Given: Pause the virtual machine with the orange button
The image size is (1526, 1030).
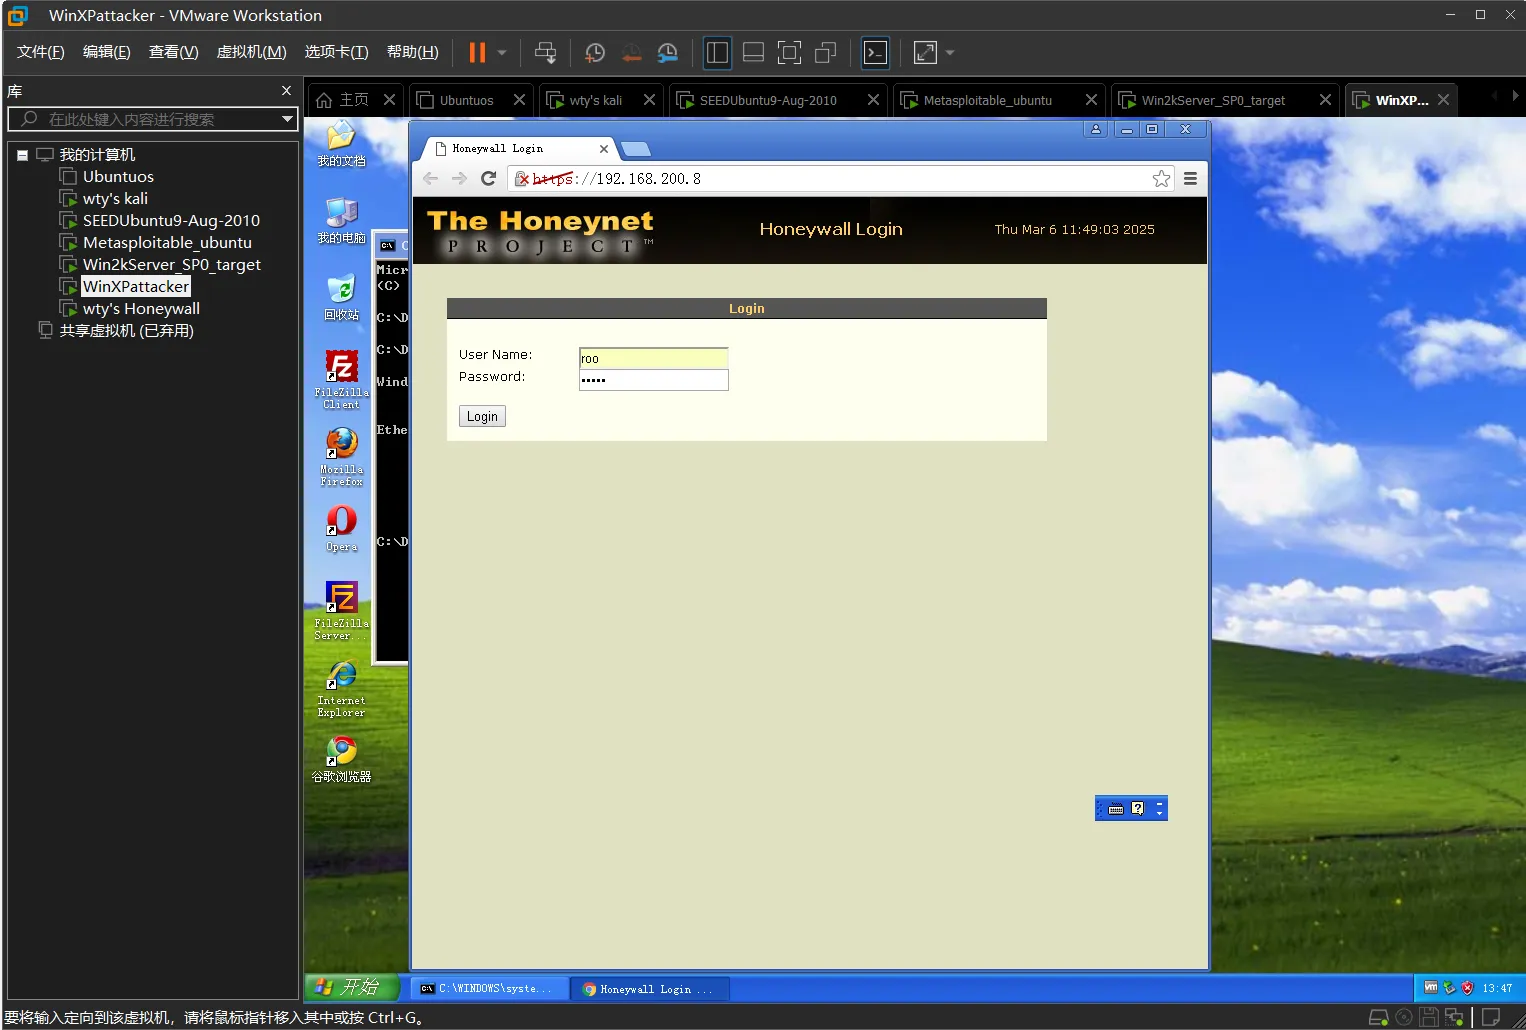Looking at the screenshot, I should [477, 52].
